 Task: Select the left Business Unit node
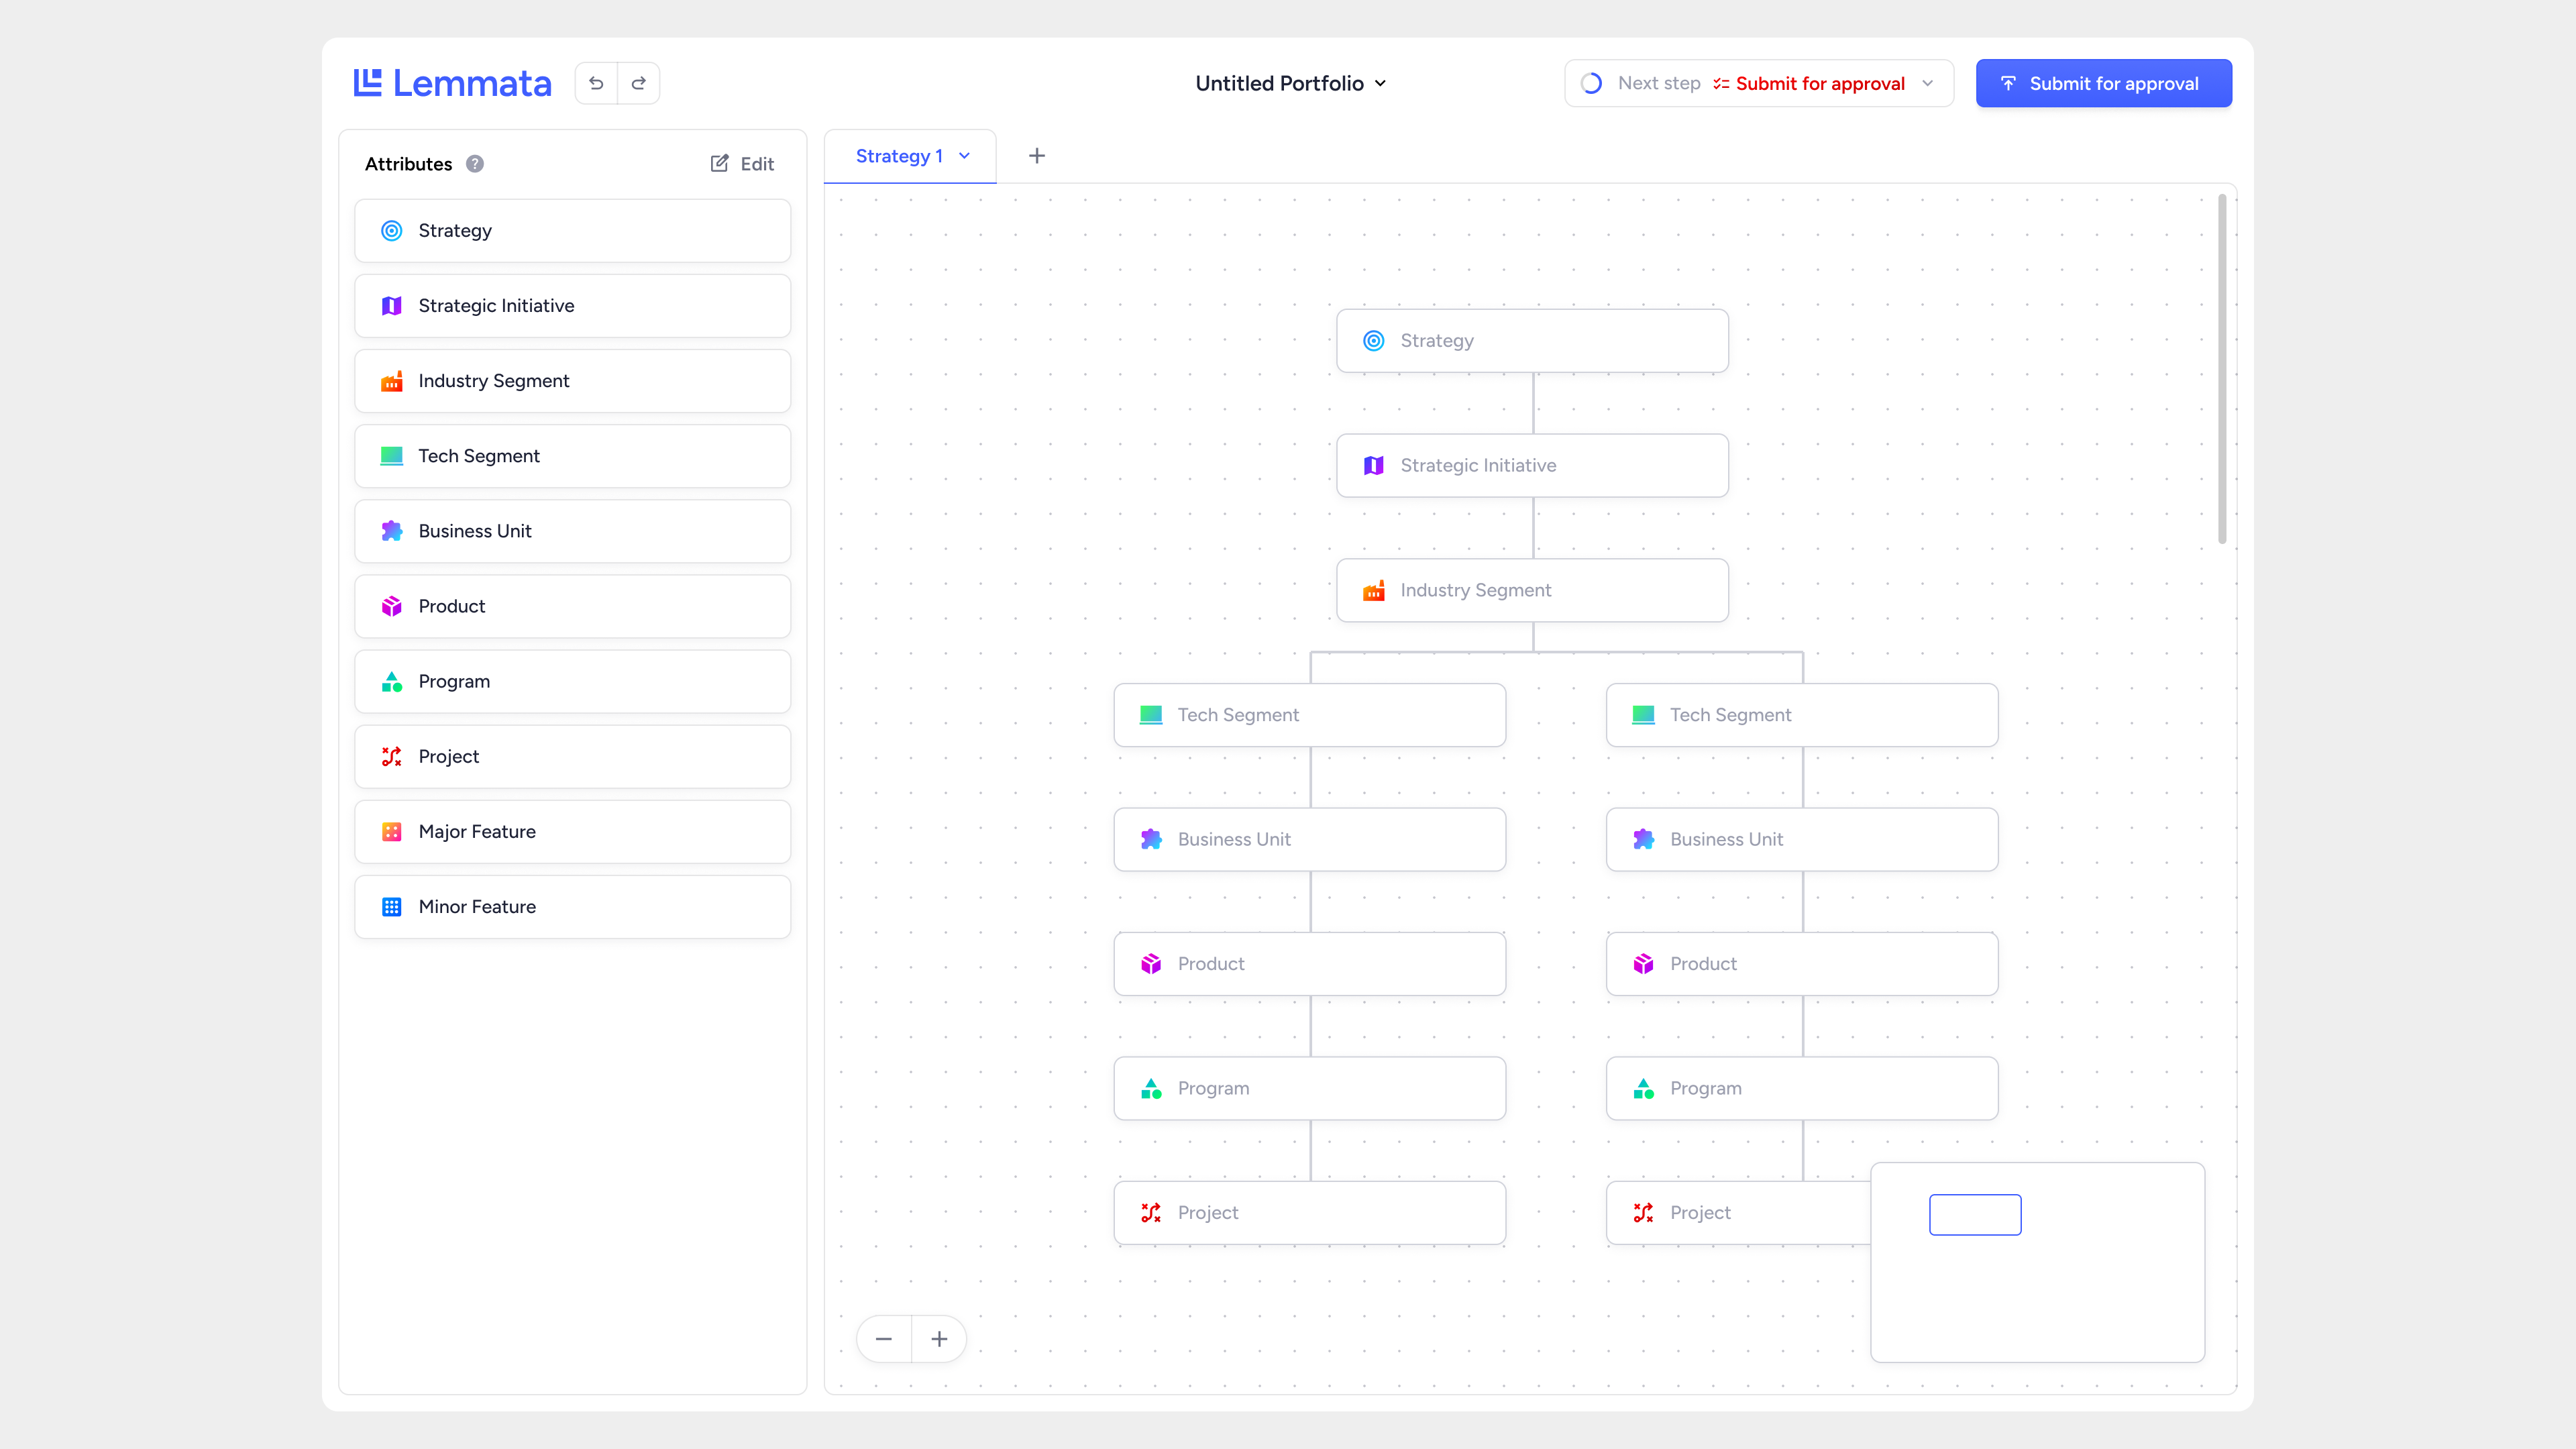pyautogui.click(x=1310, y=839)
